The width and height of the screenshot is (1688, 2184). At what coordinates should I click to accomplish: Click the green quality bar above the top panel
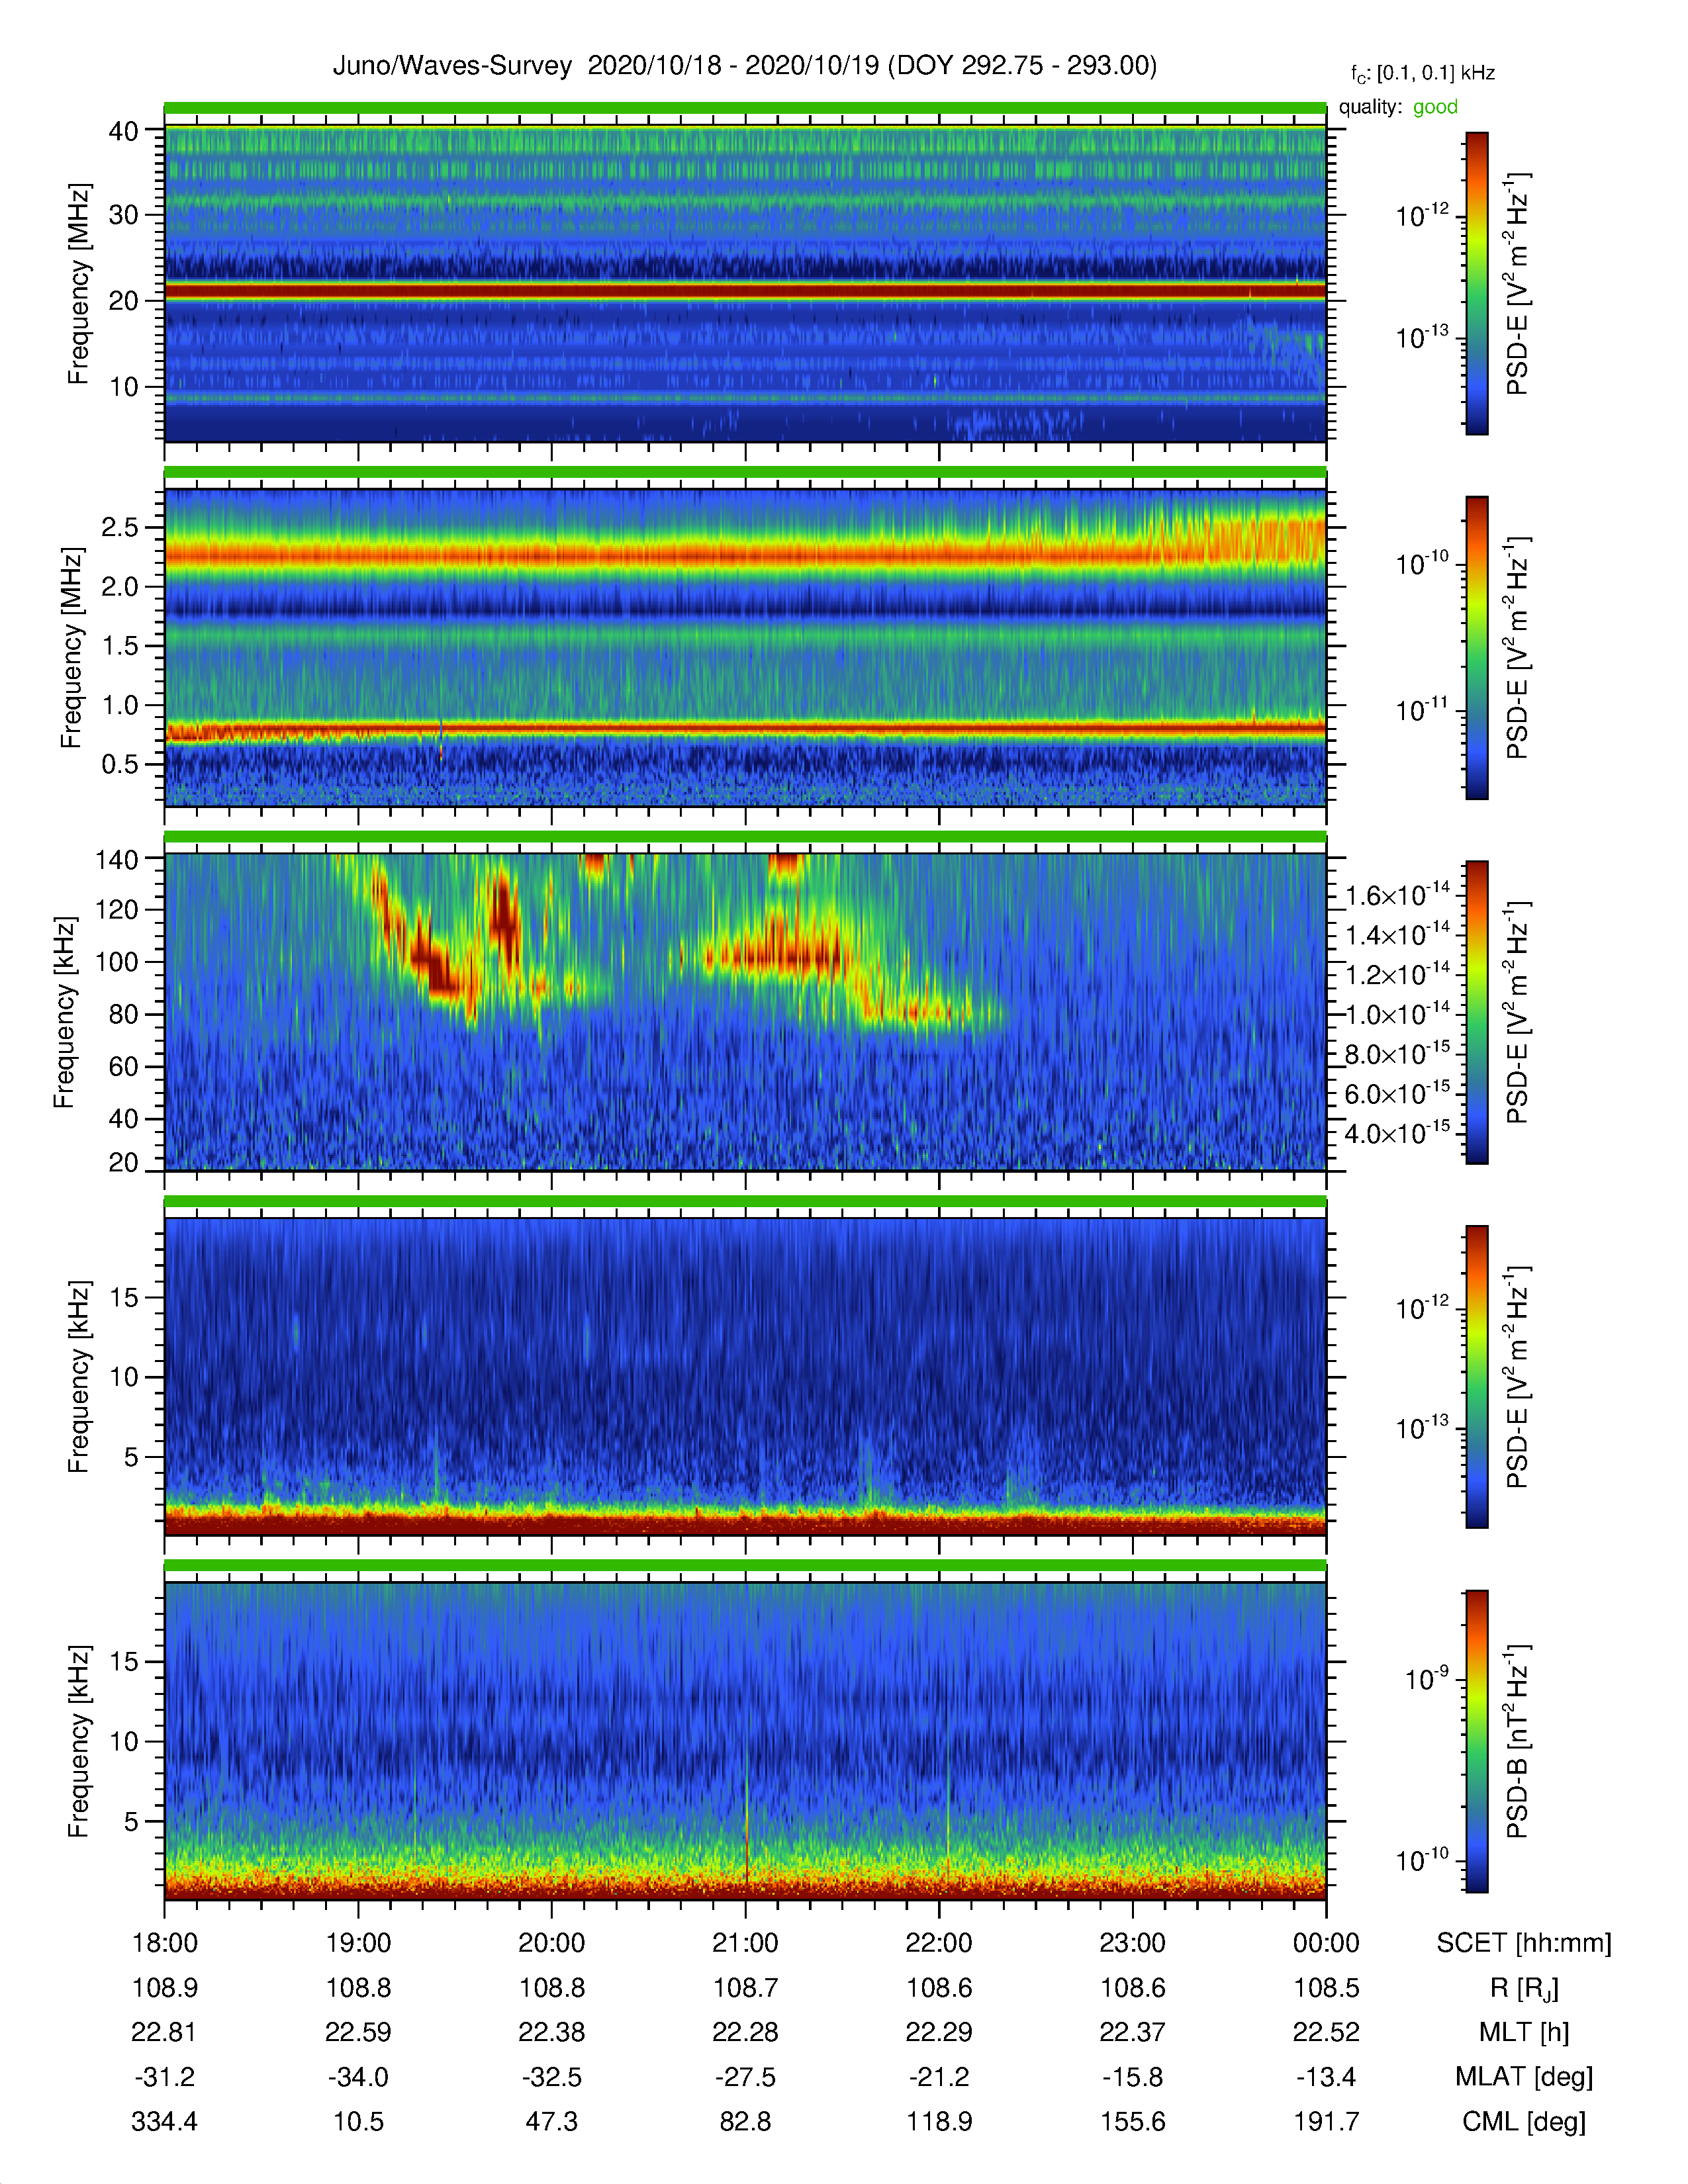click(745, 108)
